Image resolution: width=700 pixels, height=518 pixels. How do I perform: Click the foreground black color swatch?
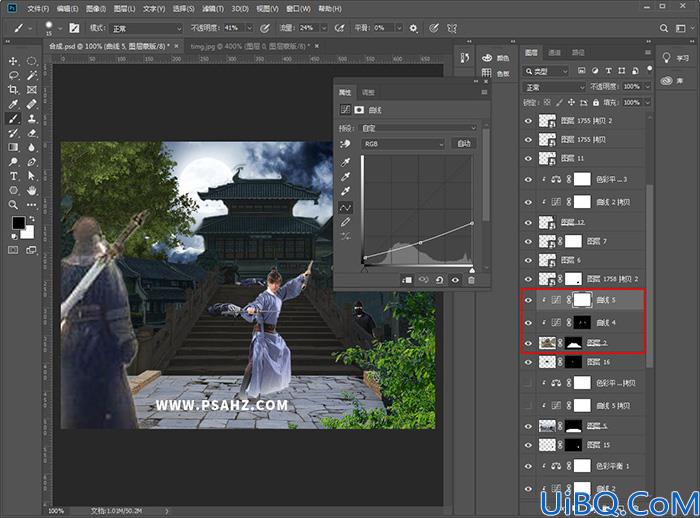[18, 222]
